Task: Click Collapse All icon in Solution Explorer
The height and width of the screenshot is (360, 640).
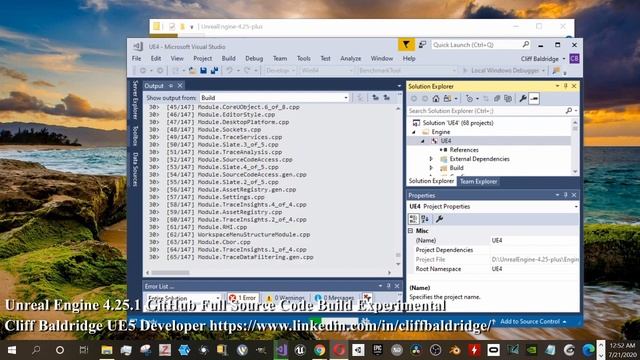Action: click(497, 98)
